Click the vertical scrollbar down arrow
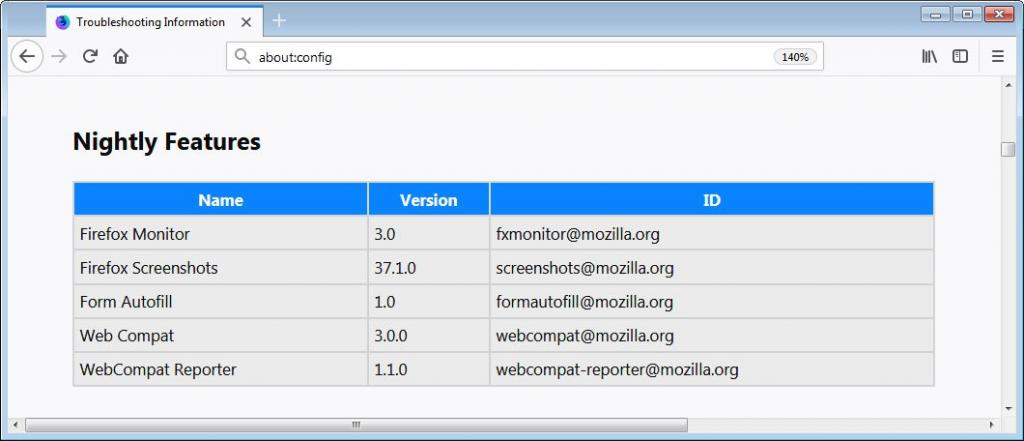This screenshot has height=441, width=1024. click(x=1008, y=409)
